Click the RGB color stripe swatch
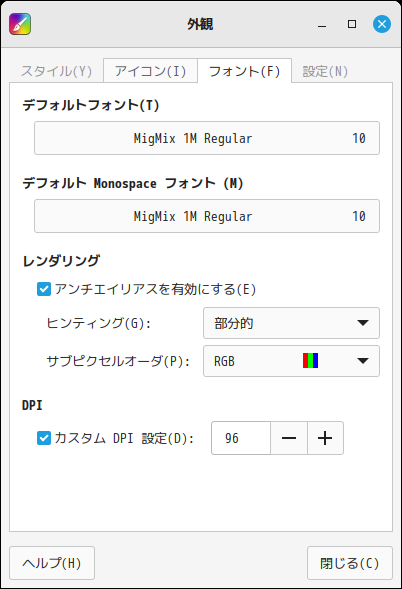This screenshot has width=402, height=589. click(x=310, y=361)
